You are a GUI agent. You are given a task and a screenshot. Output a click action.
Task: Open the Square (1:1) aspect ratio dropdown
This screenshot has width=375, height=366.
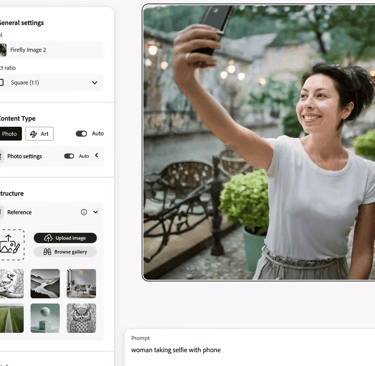tap(51, 83)
